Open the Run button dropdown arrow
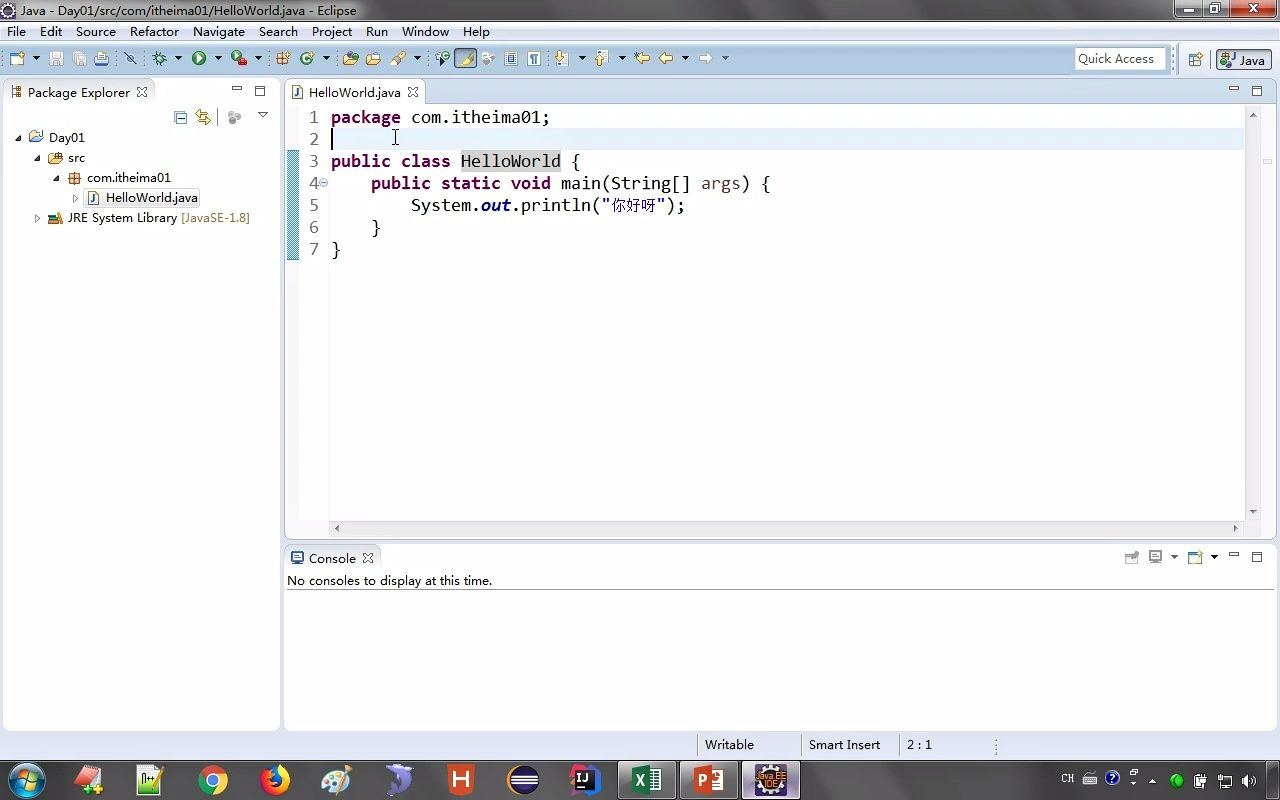 pos(218,59)
